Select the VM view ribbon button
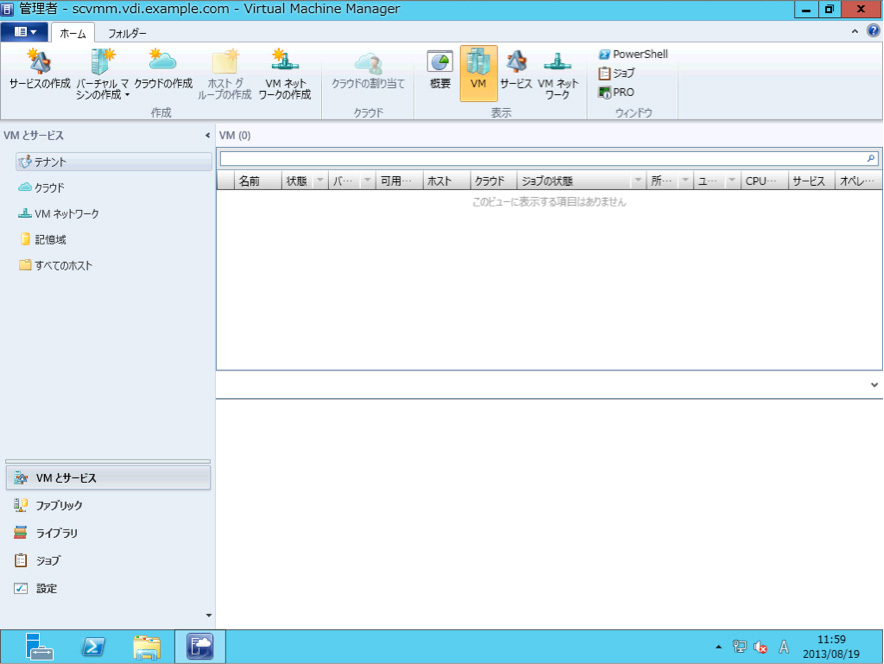The width and height of the screenshot is (884, 664). pyautogui.click(x=478, y=73)
